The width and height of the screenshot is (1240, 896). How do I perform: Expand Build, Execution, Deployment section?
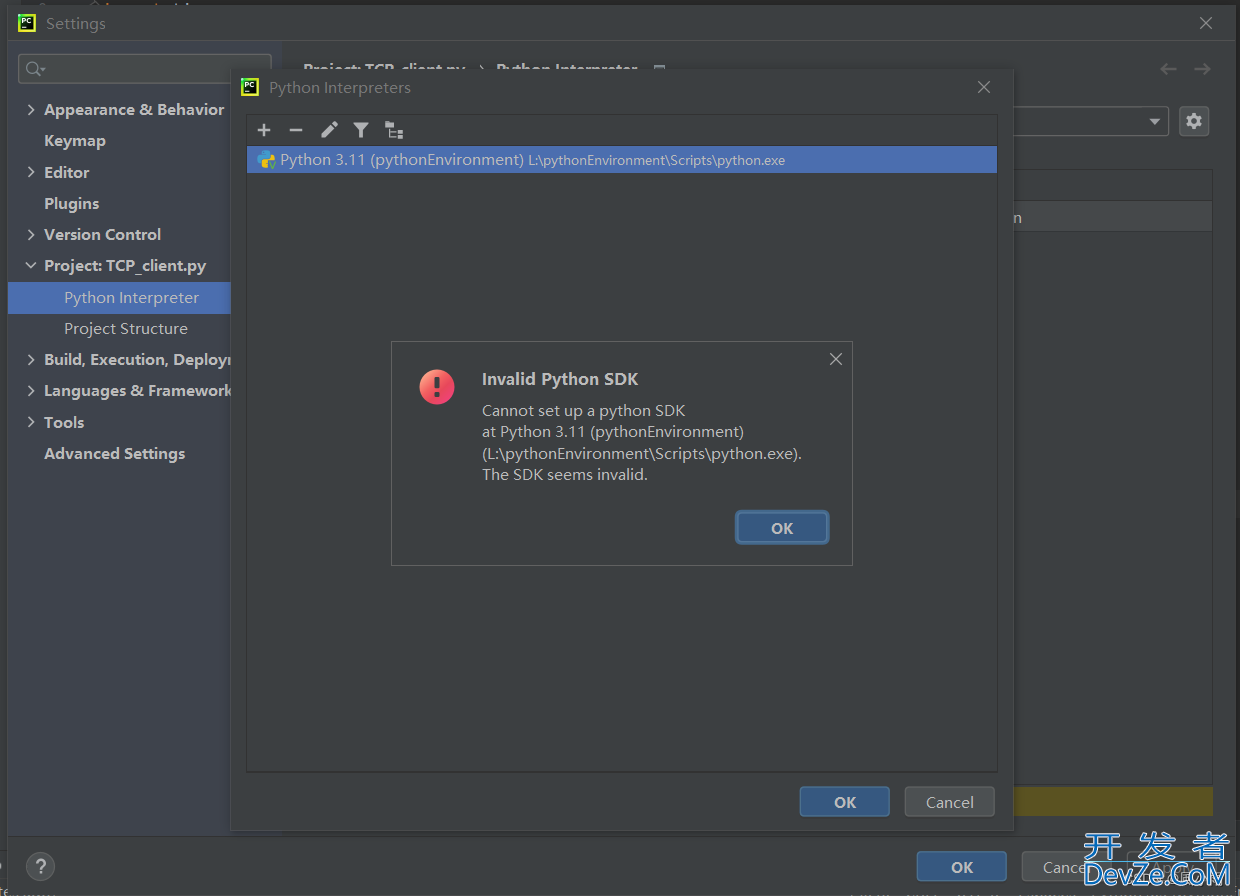click(x=31, y=359)
